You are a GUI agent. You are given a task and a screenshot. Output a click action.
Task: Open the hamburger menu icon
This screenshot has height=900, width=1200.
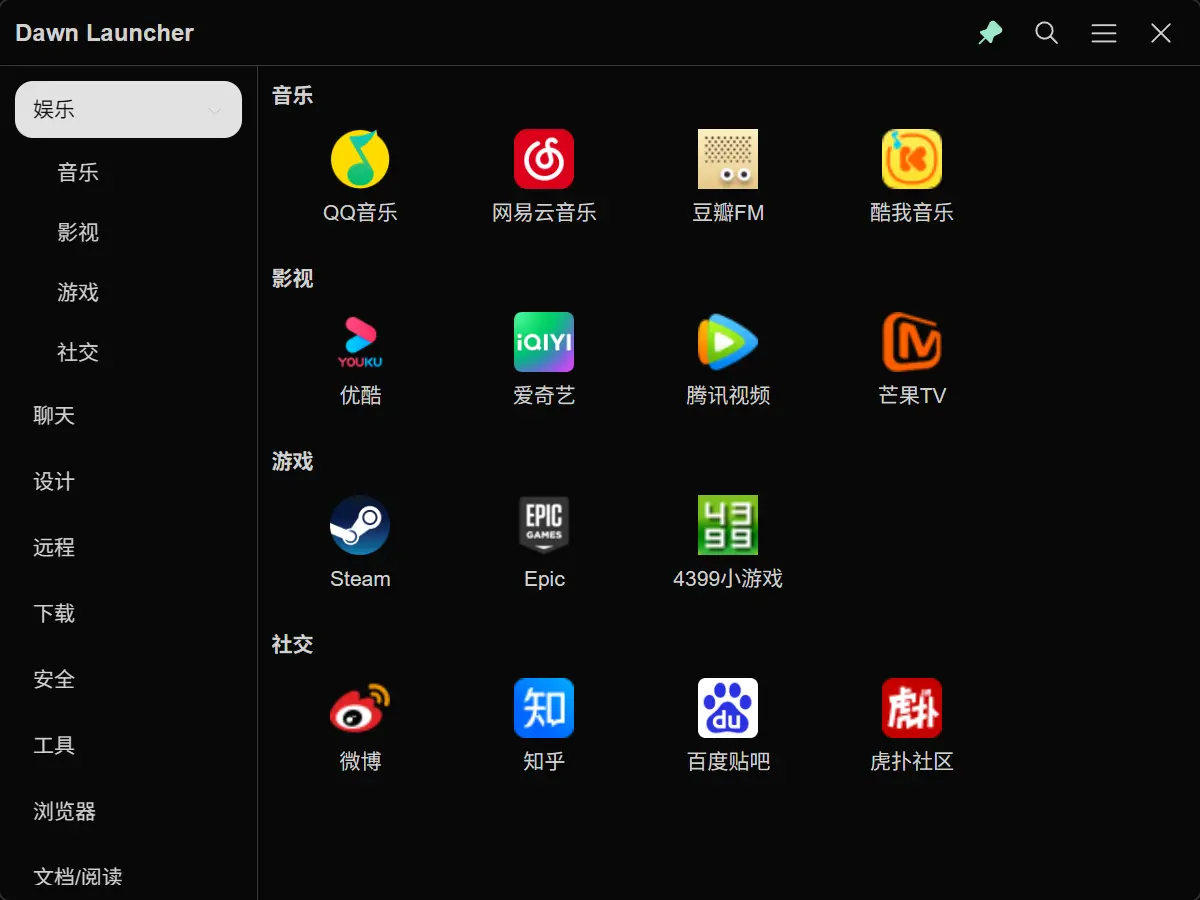pos(1104,33)
